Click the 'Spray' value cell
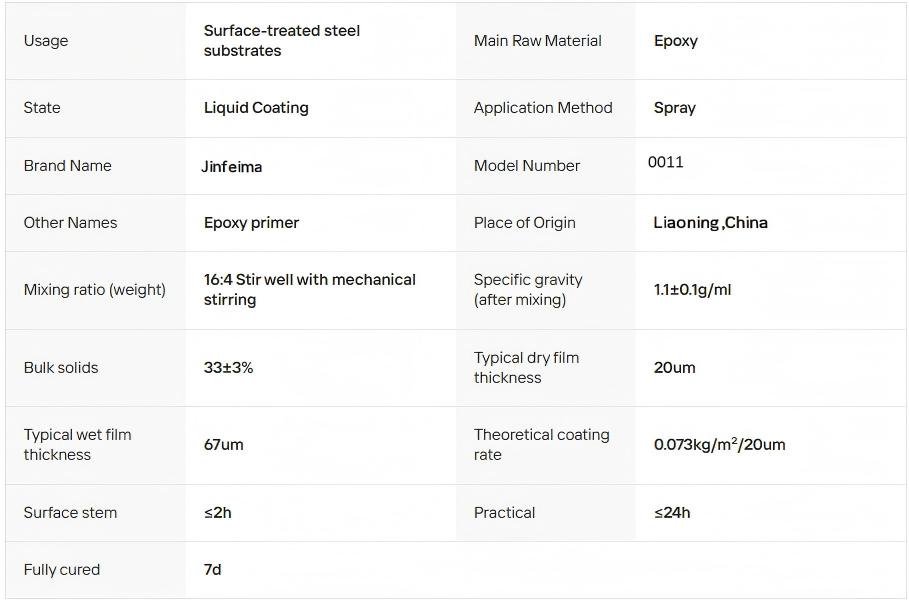909x600 pixels. tap(675, 108)
